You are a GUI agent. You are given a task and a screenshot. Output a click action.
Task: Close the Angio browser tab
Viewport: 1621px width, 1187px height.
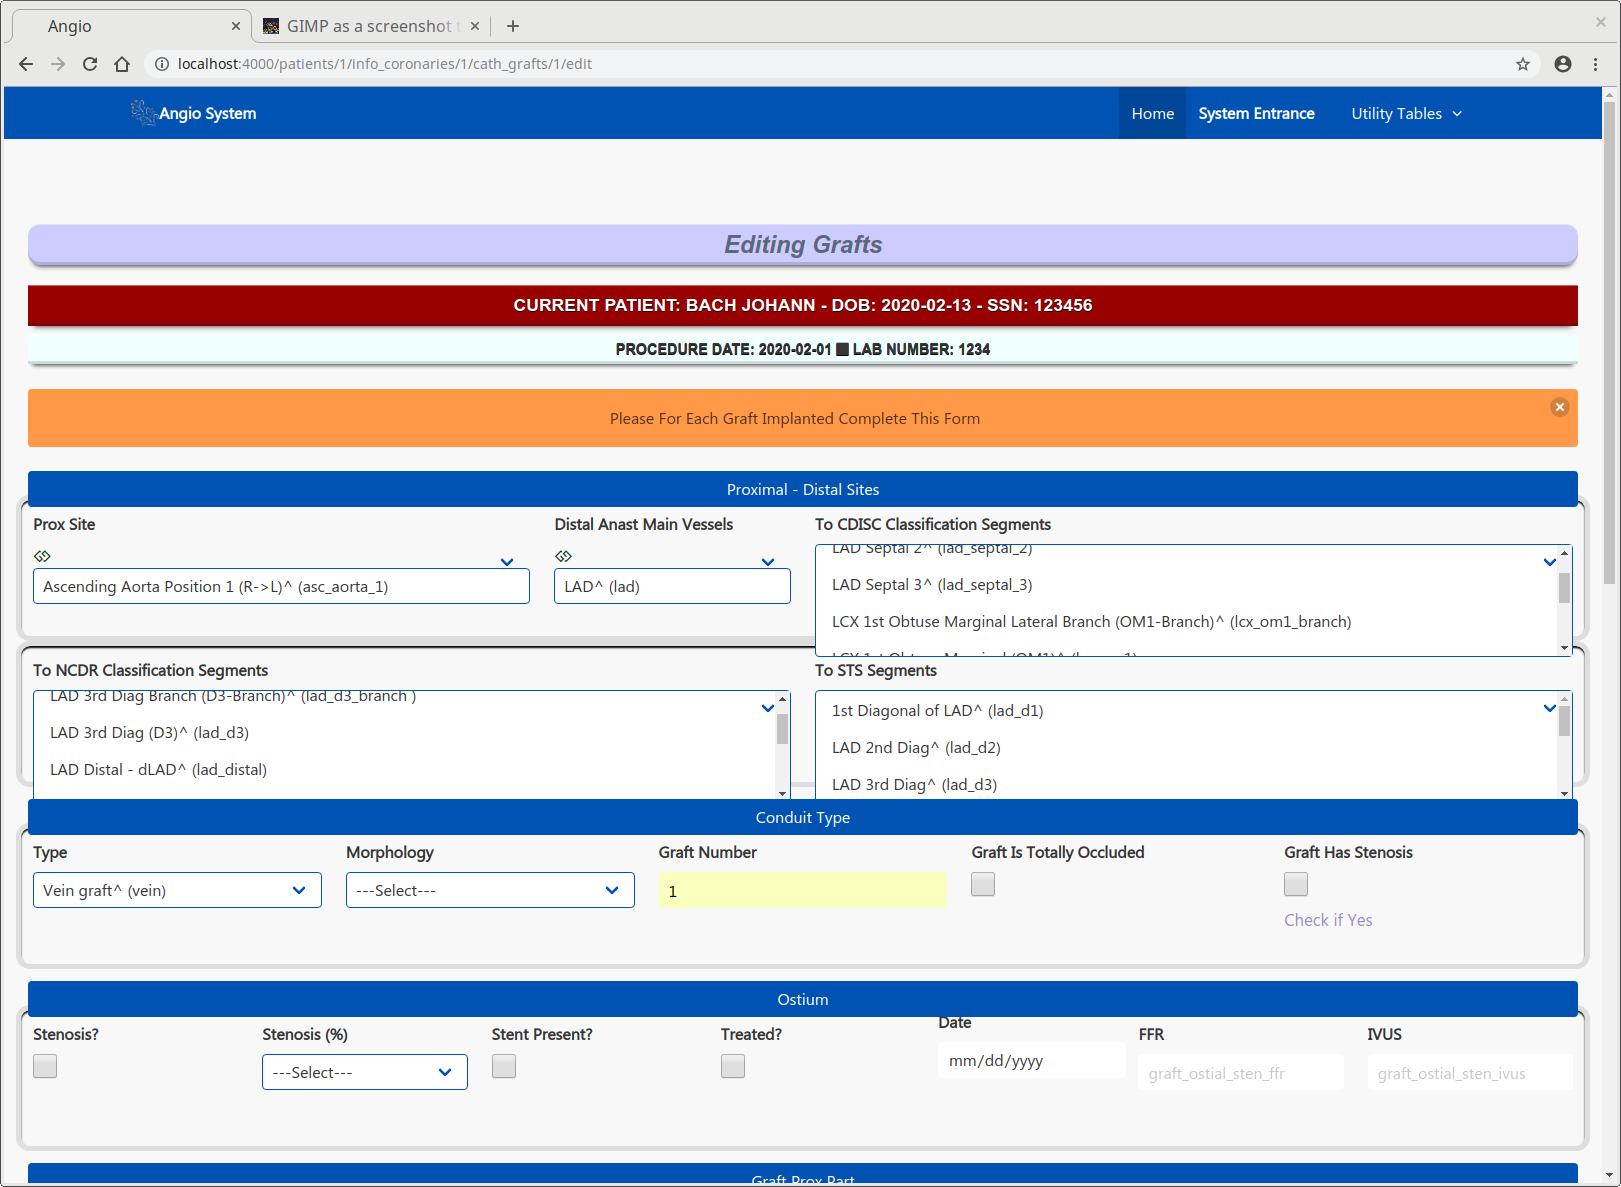(x=236, y=26)
